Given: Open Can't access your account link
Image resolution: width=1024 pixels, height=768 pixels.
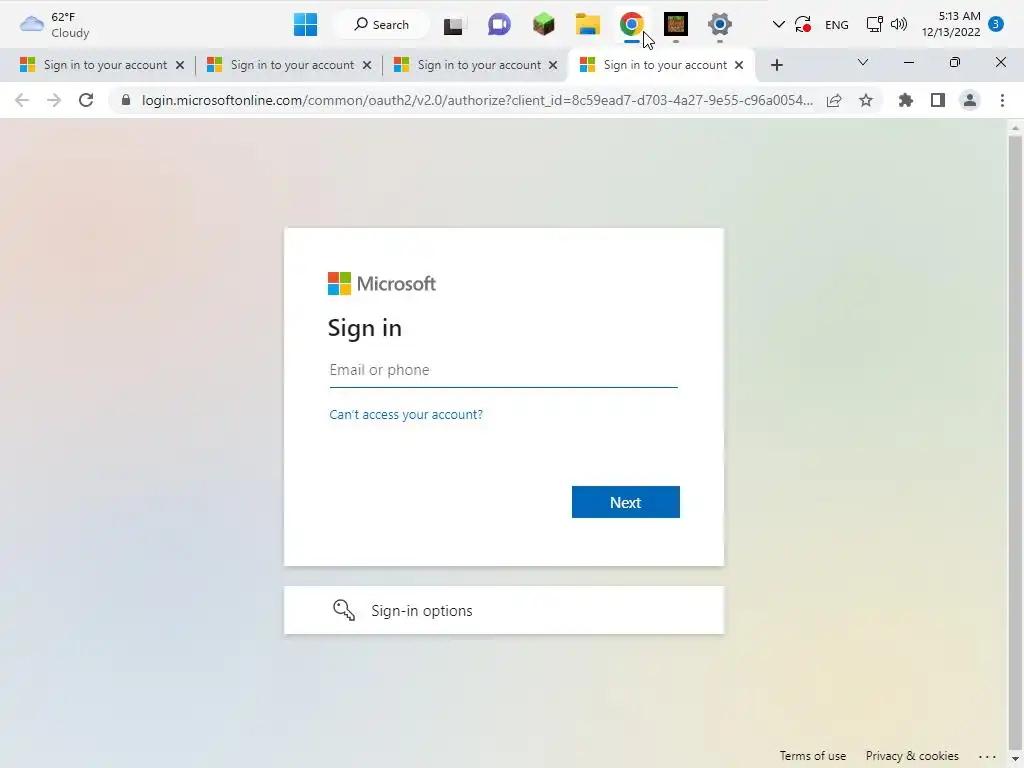Looking at the screenshot, I should pyautogui.click(x=406, y=415).
